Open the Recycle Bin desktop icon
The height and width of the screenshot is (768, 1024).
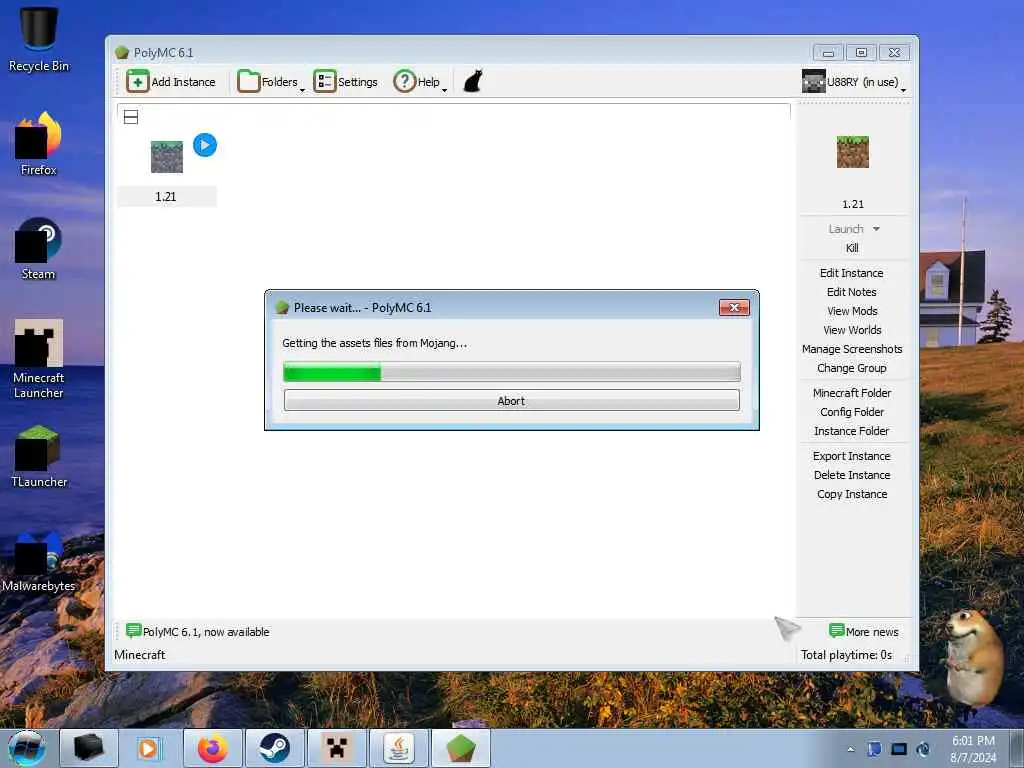(x=39, y=39)
